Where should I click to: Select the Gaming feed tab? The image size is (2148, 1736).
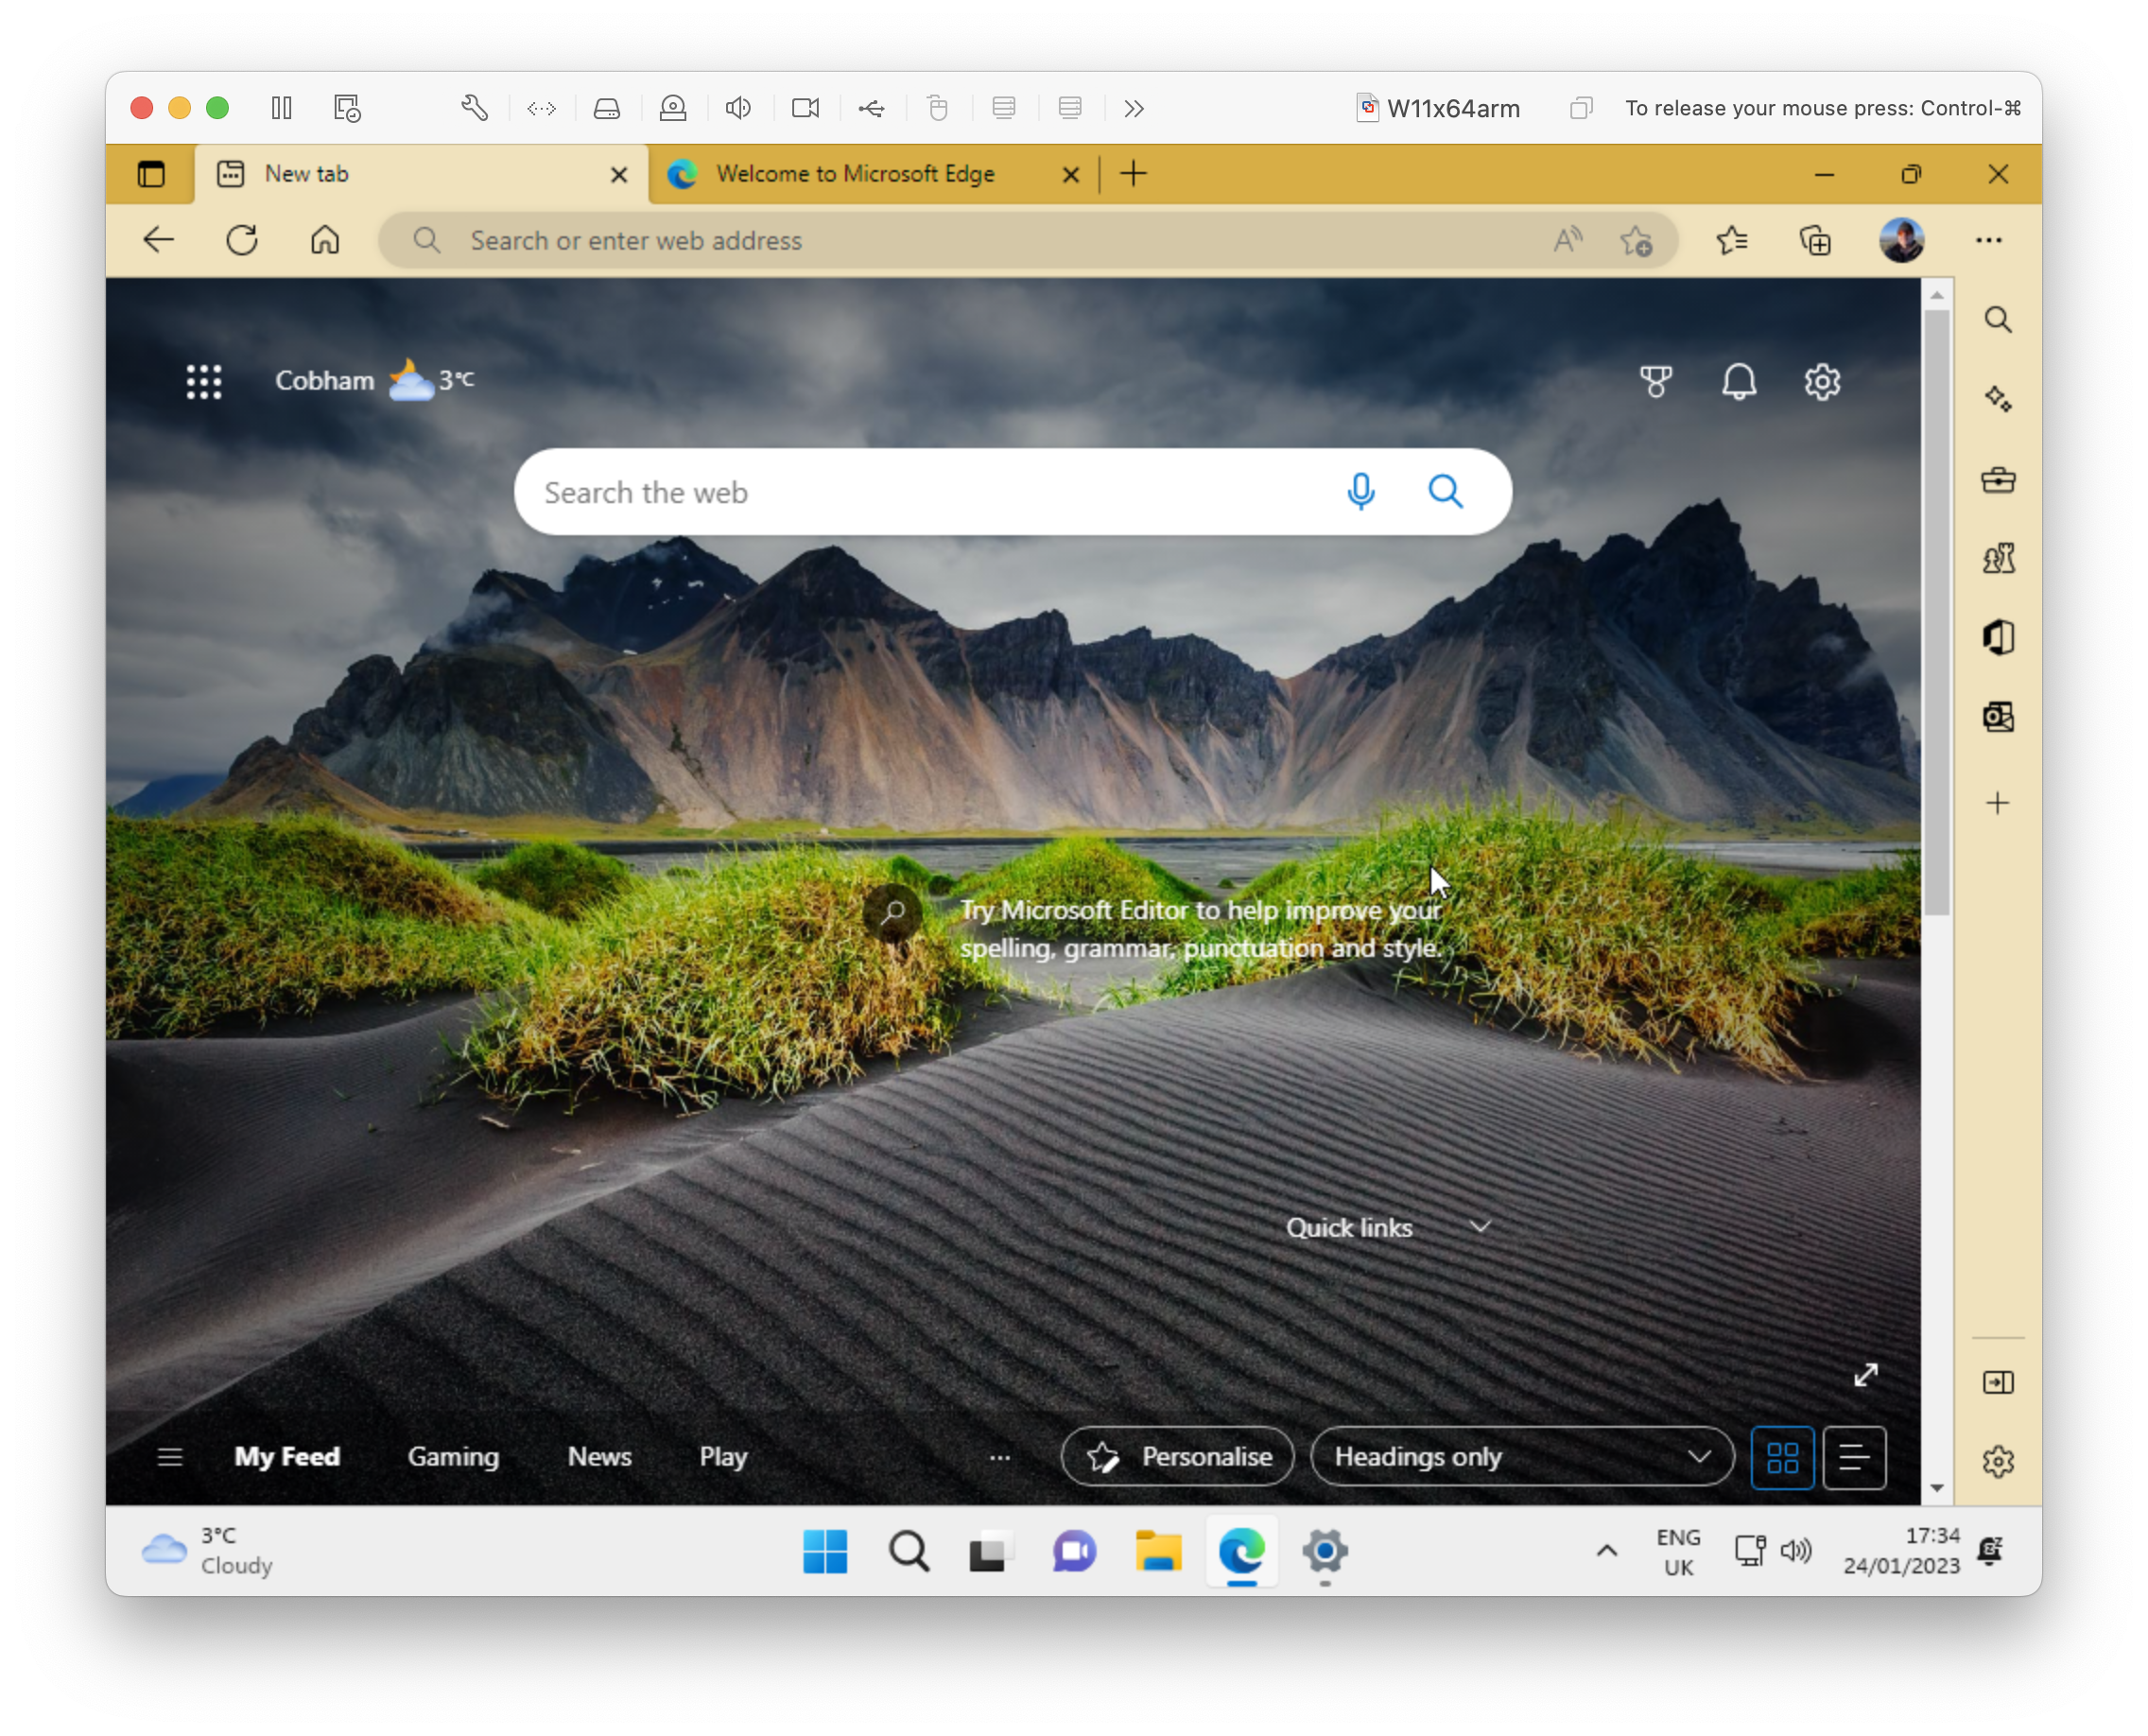[453, 1457]
